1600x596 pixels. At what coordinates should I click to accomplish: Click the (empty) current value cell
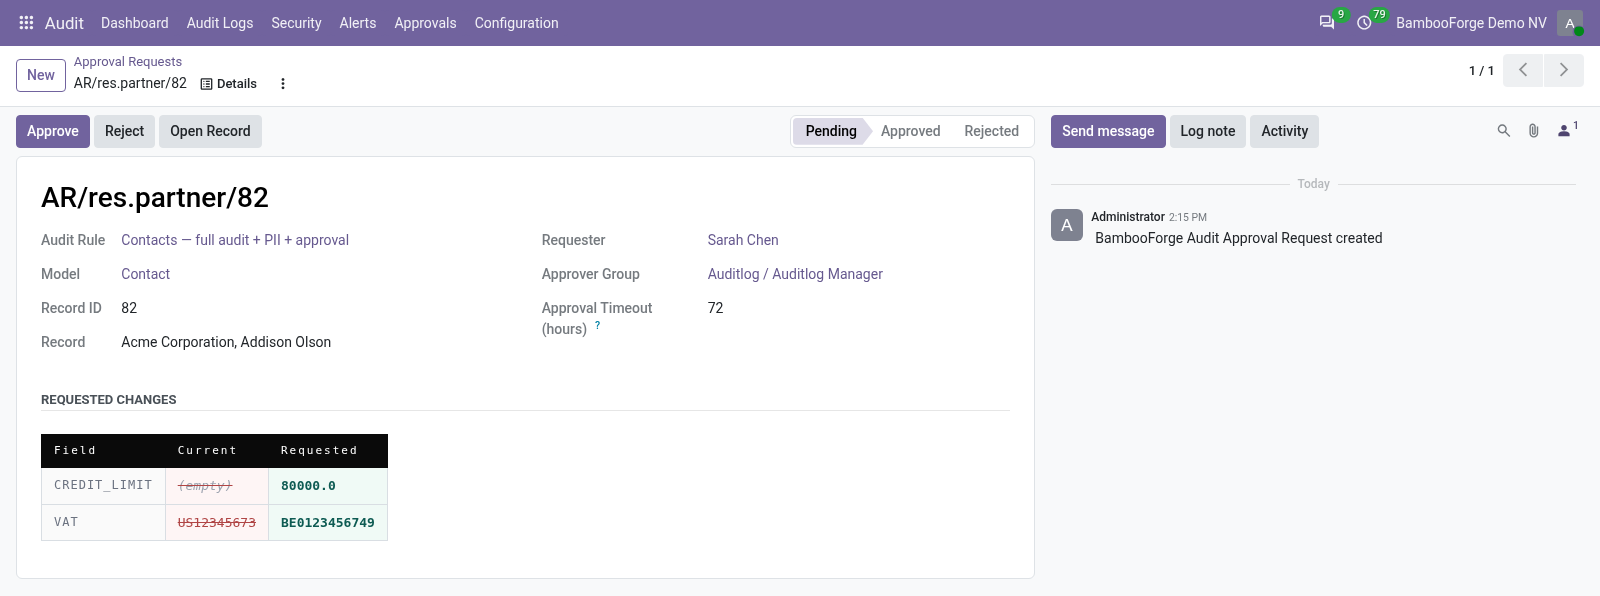pyautogui.click(x=217, y=485)
